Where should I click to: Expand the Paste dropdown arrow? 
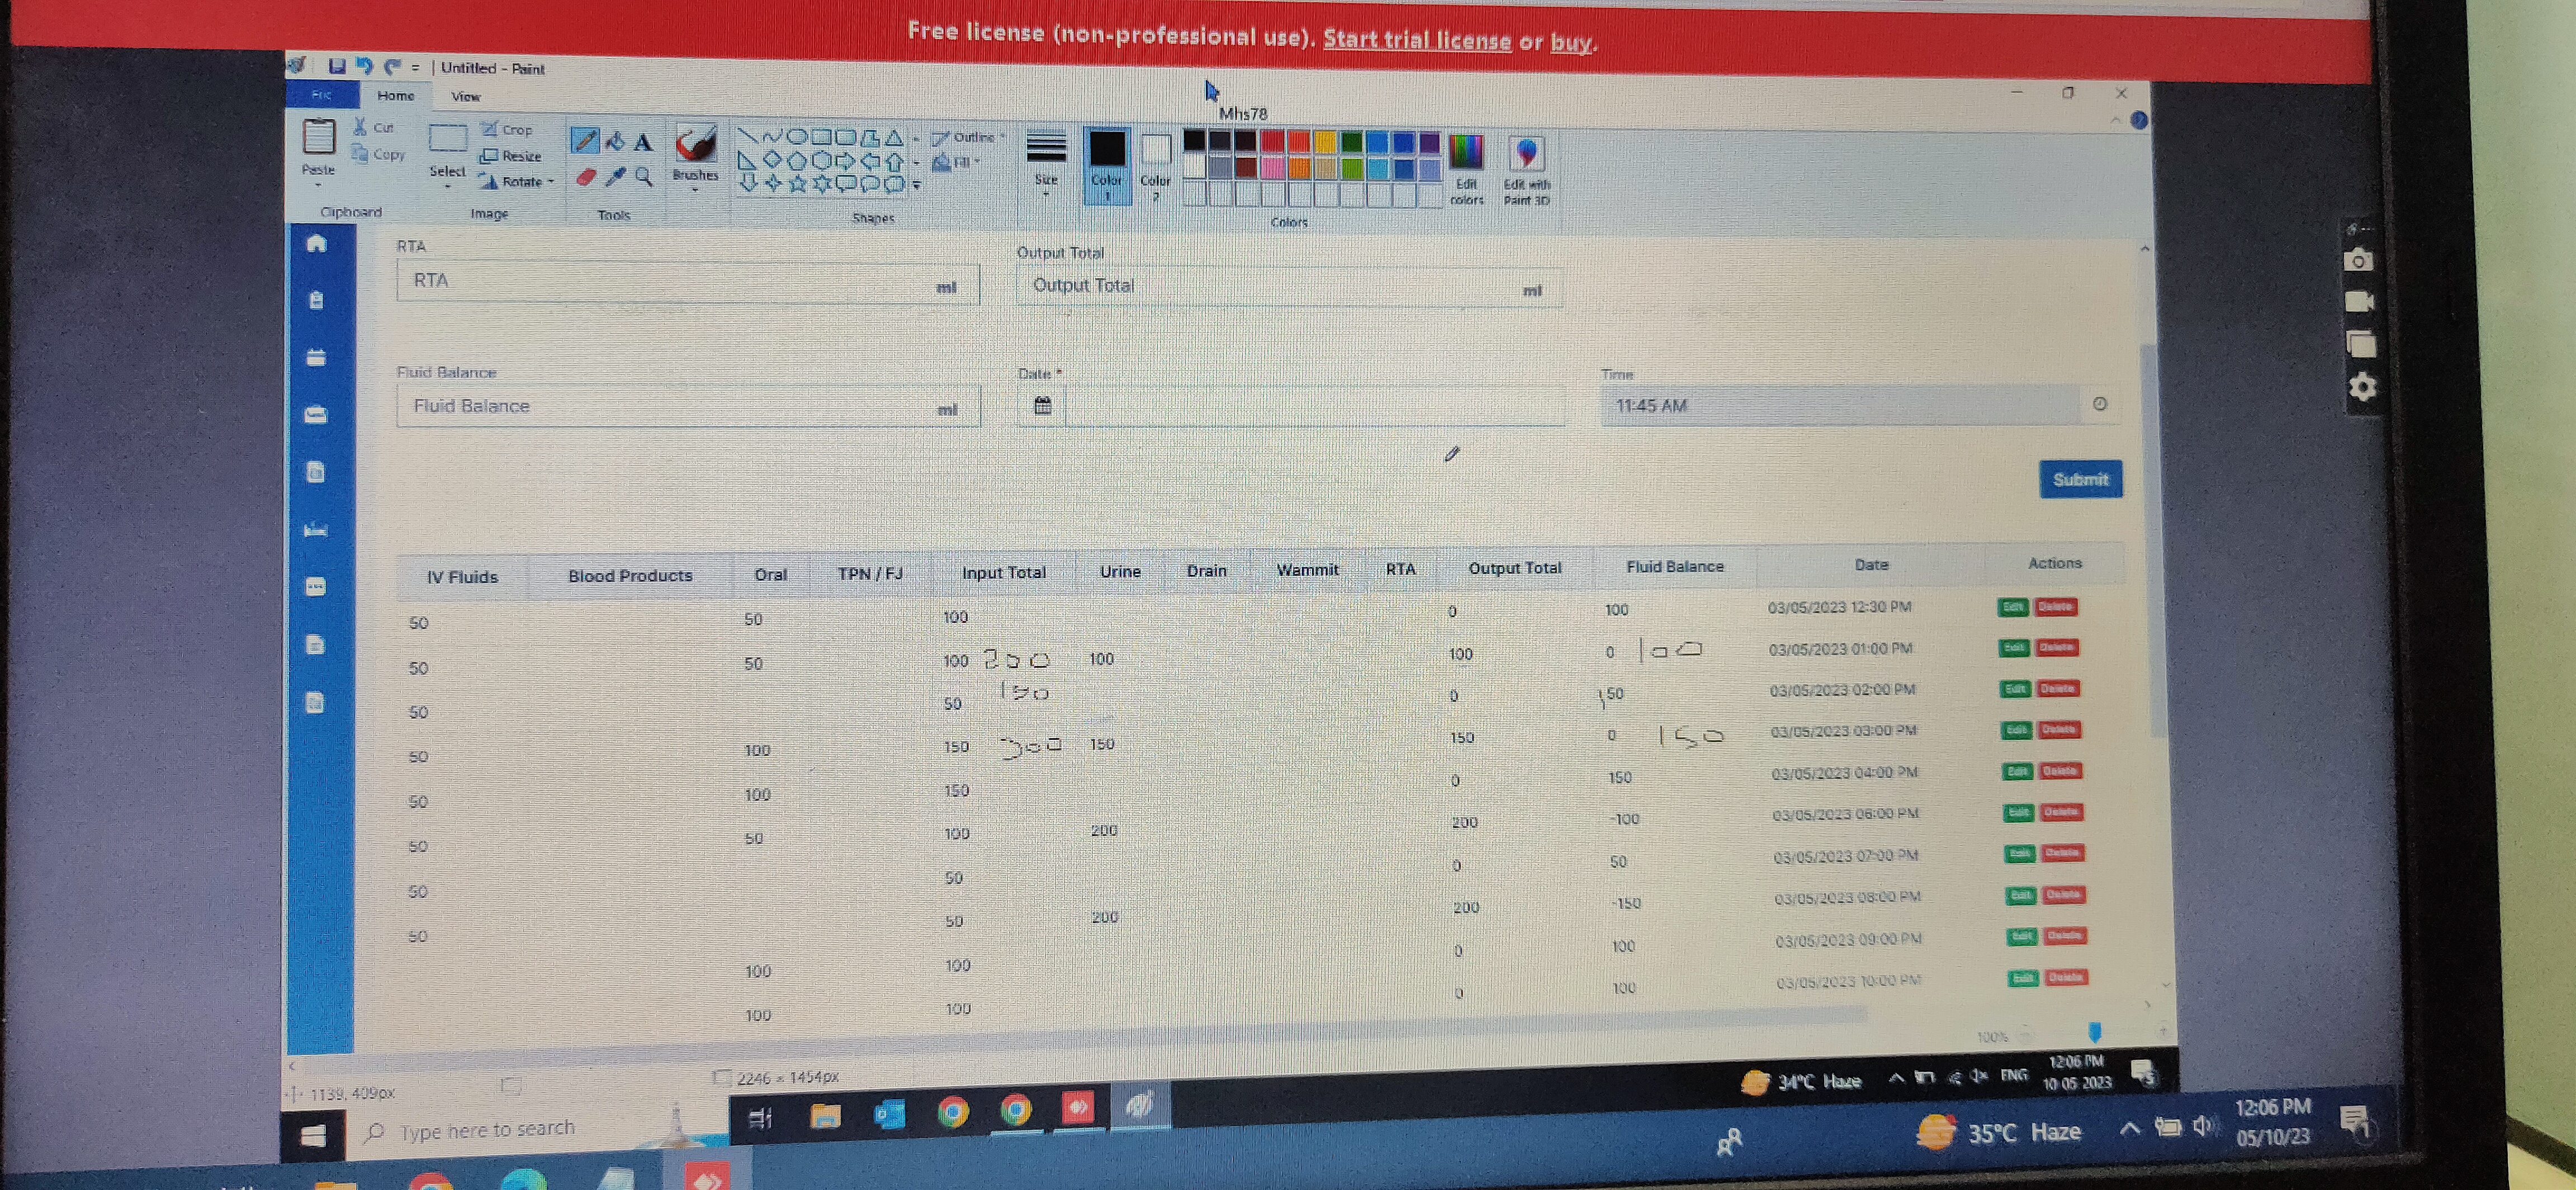click(x=318, y=185)
